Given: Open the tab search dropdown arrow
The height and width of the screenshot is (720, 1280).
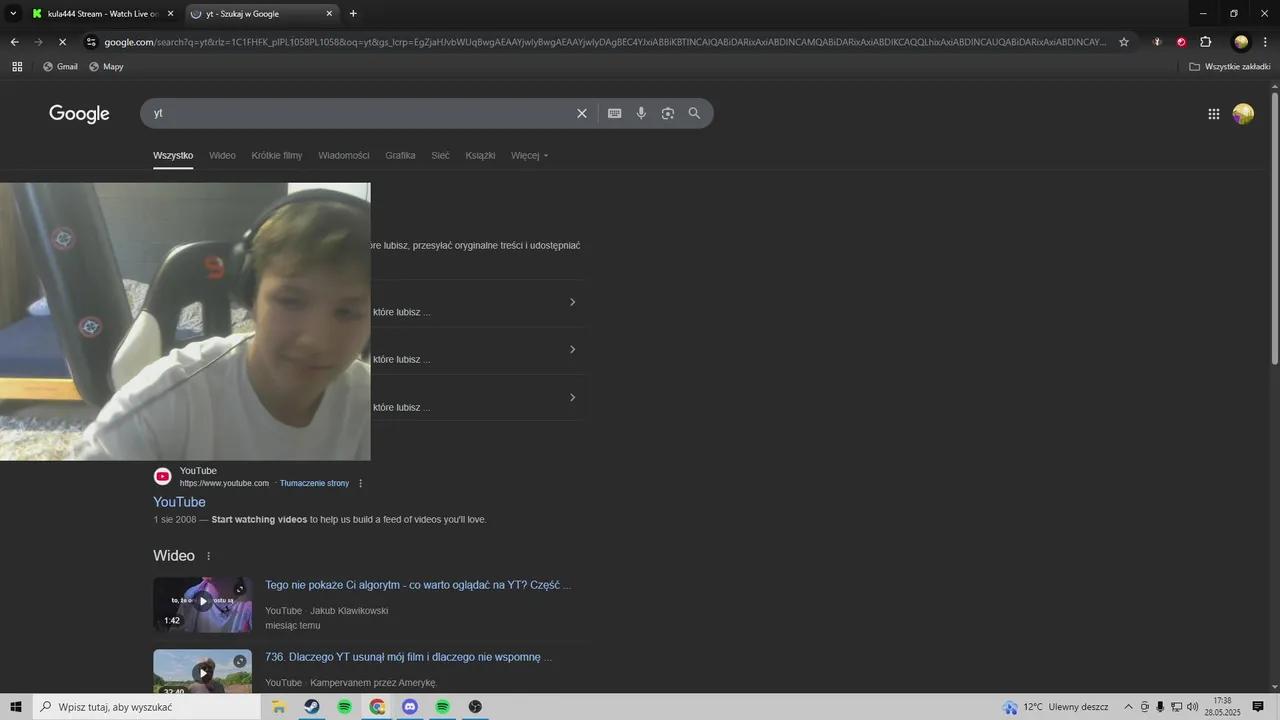Looking at the screenshot, I should [13, 14].
